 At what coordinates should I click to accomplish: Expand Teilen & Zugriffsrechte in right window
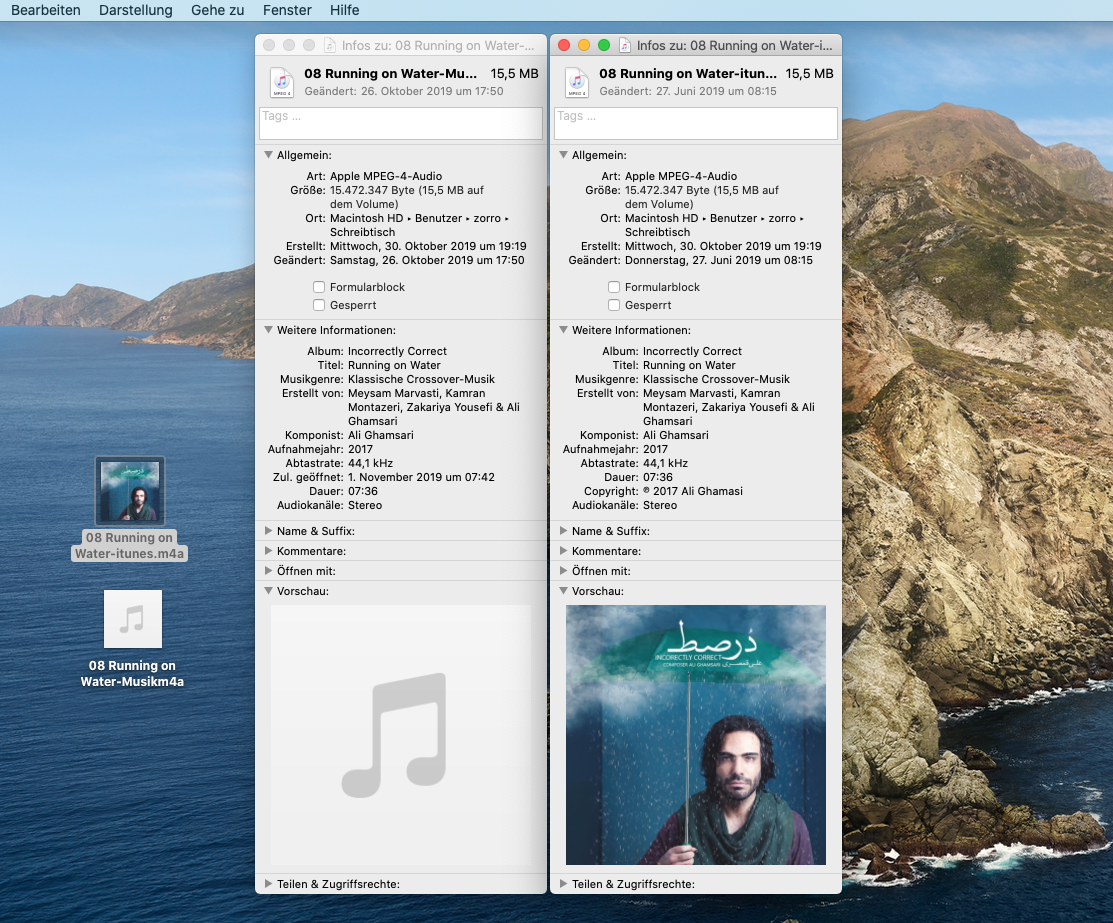[x=564, y=884]
